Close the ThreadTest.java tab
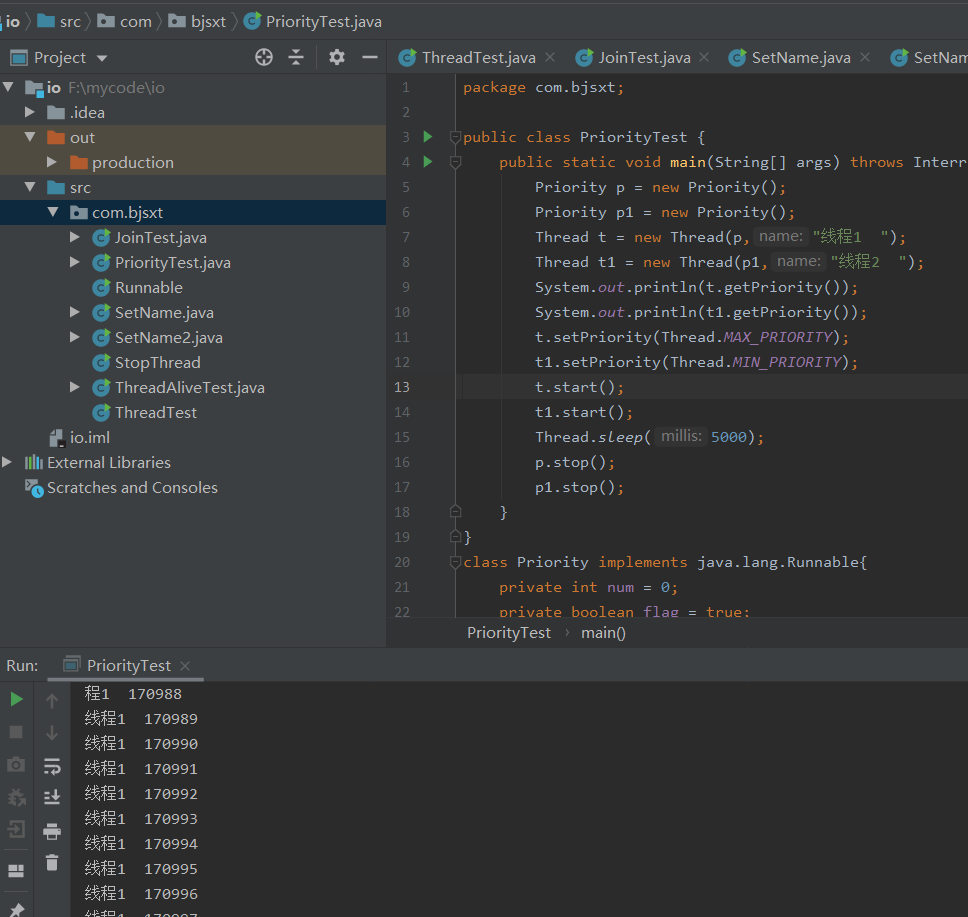Image resolution: width=968 pixels, height=917 pixels. [550, 57]
